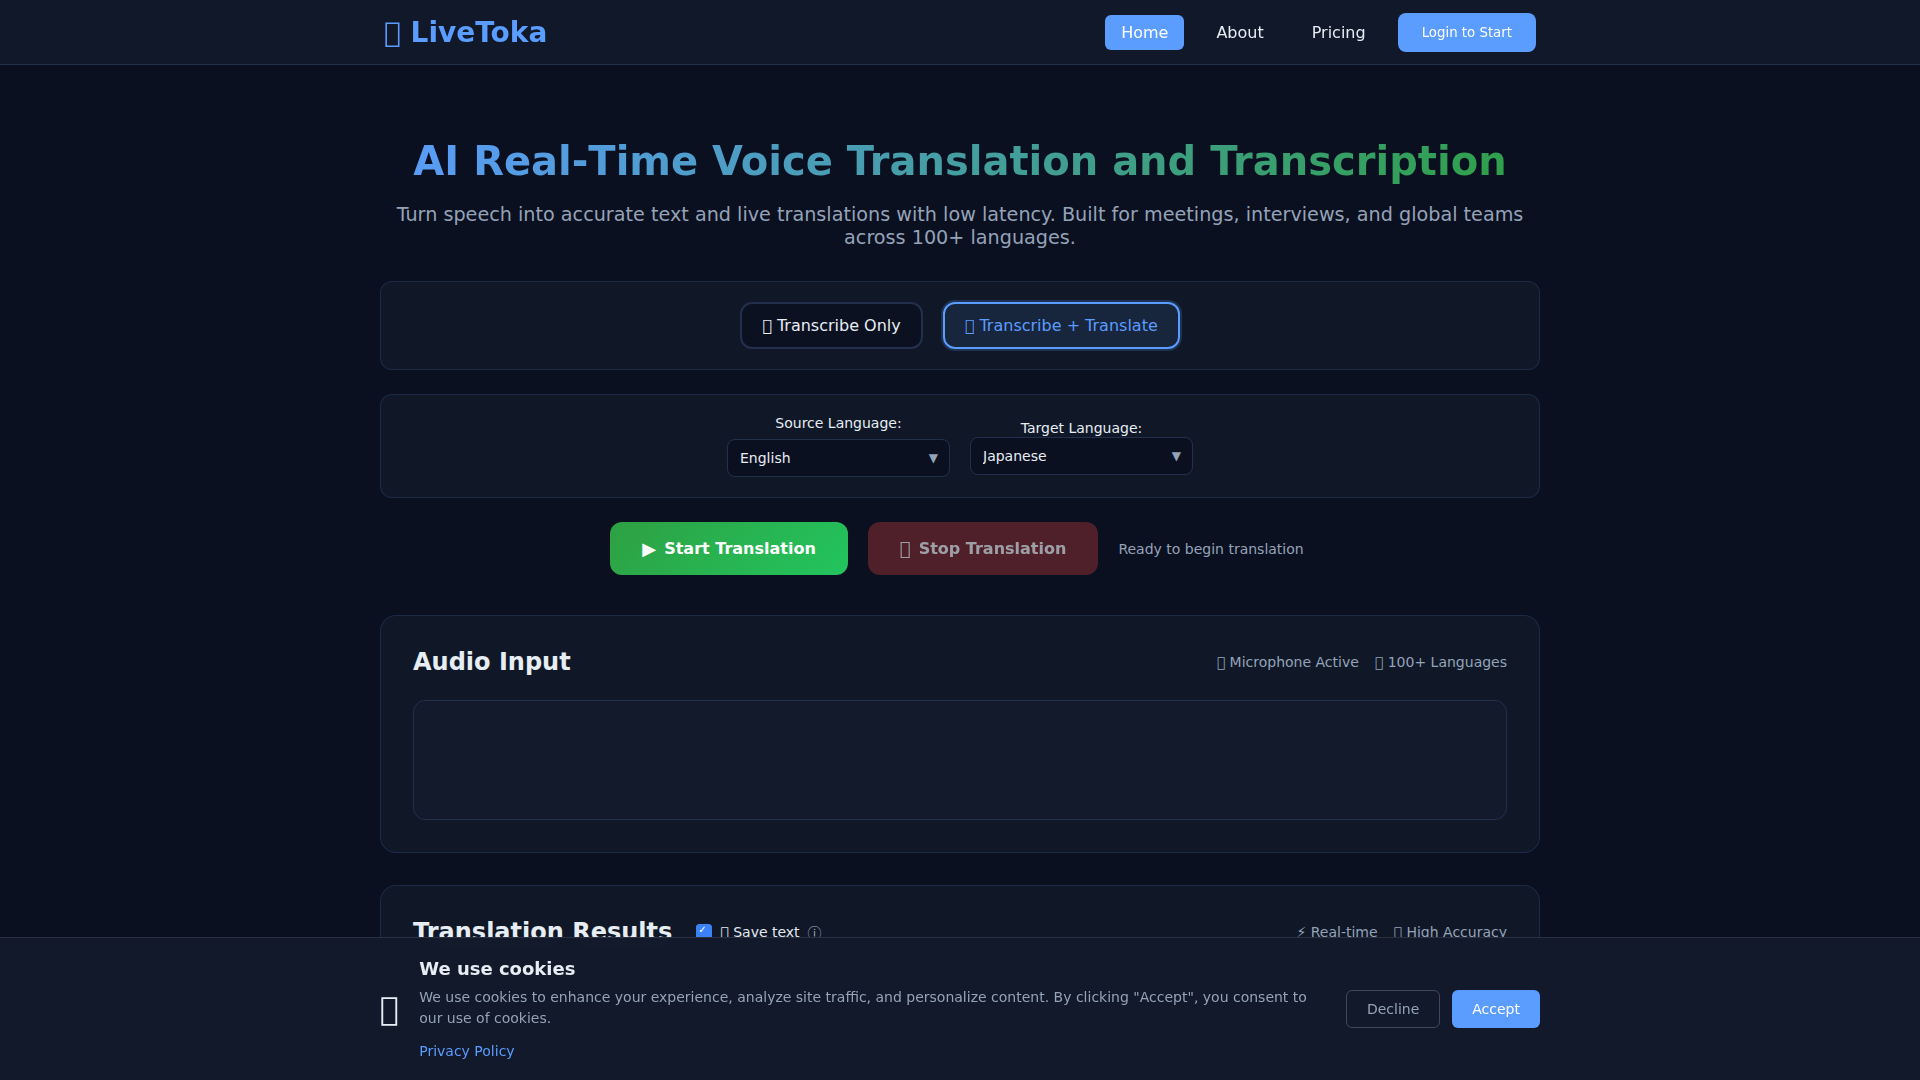Select Transcribe + Translate mode

(1061, 326)
